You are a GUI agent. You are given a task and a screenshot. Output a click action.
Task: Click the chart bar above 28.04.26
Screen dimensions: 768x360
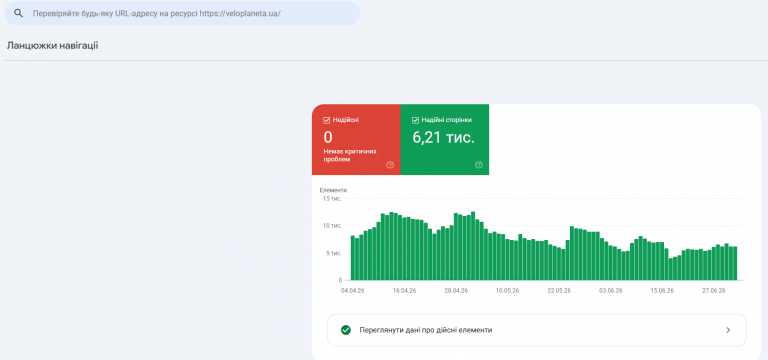pyautogui.click(x=456, y=247)
